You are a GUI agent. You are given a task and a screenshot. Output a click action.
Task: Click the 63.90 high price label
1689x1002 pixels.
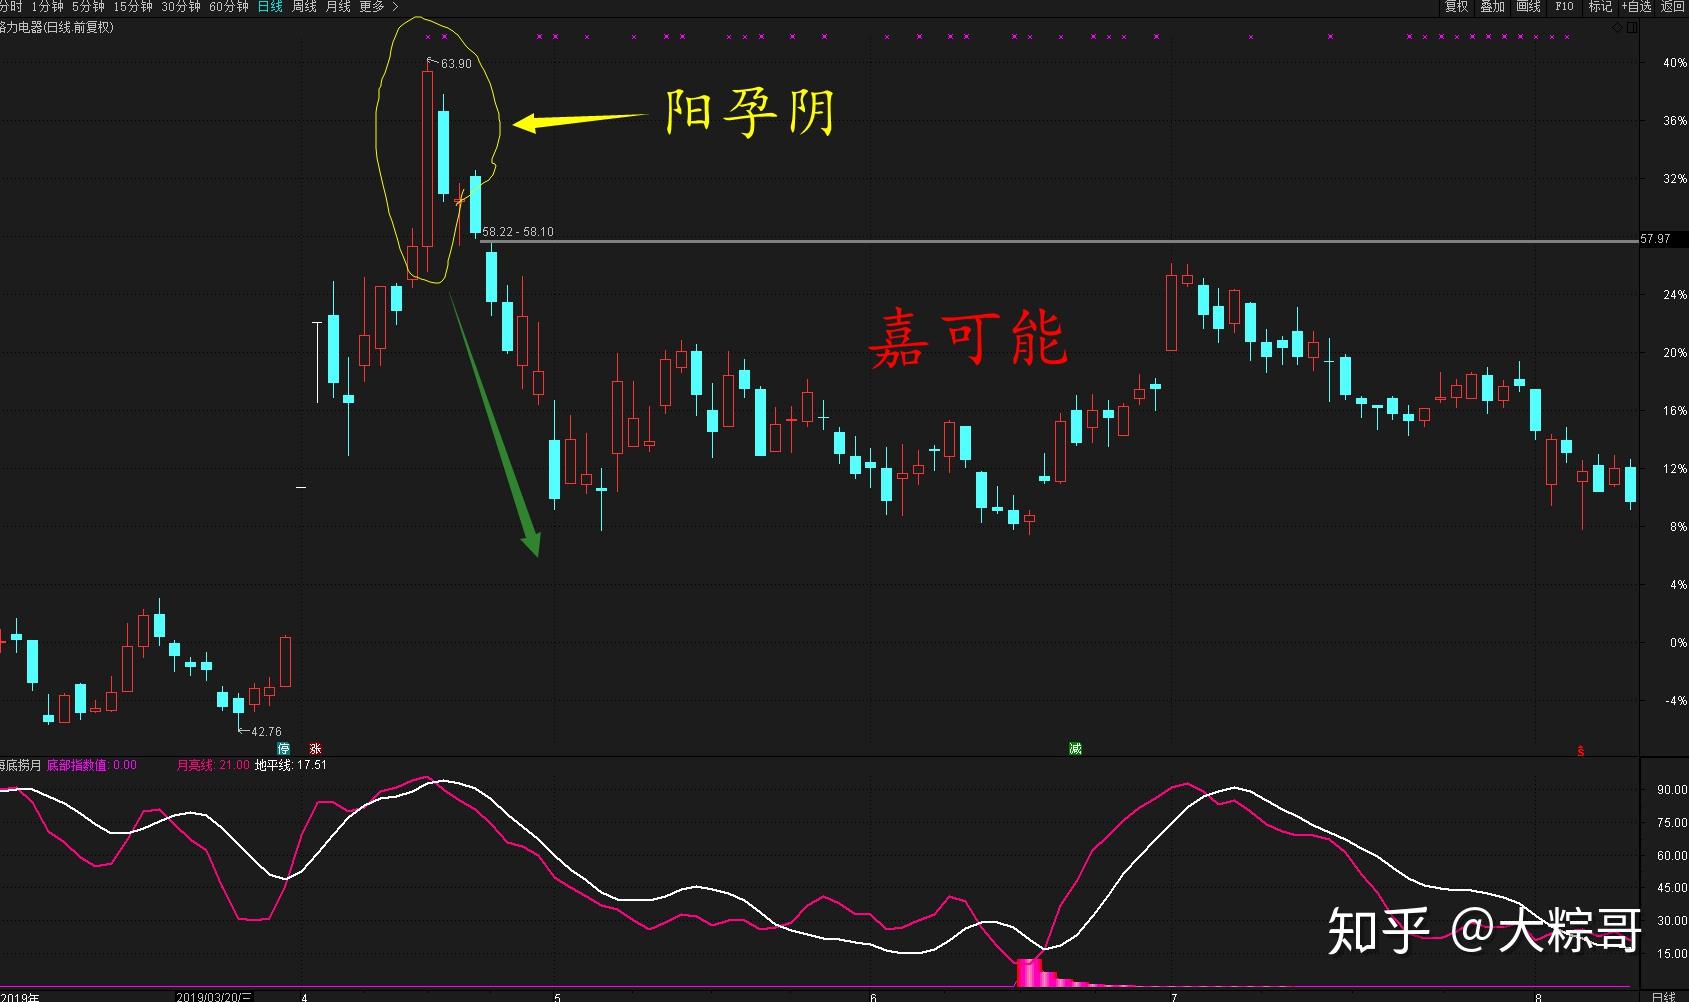point(455,63)
